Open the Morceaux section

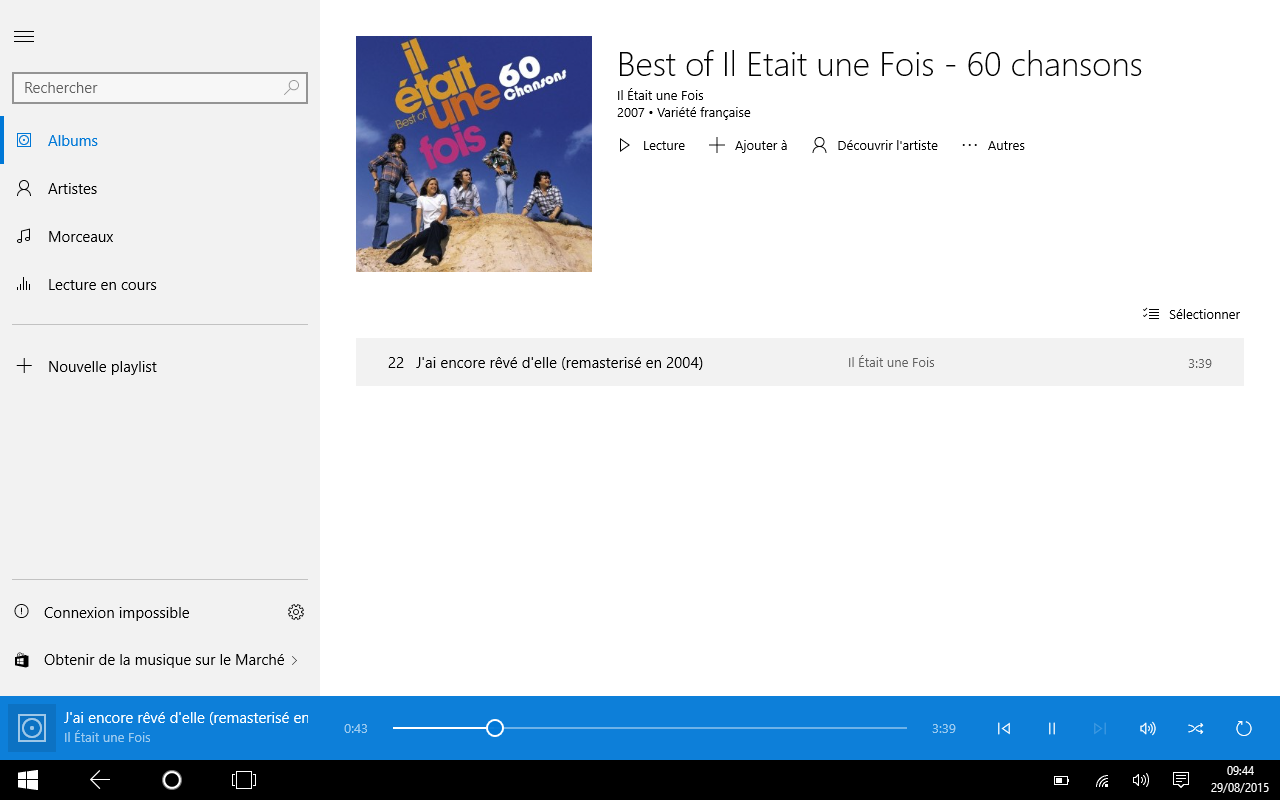coord(160,237)
